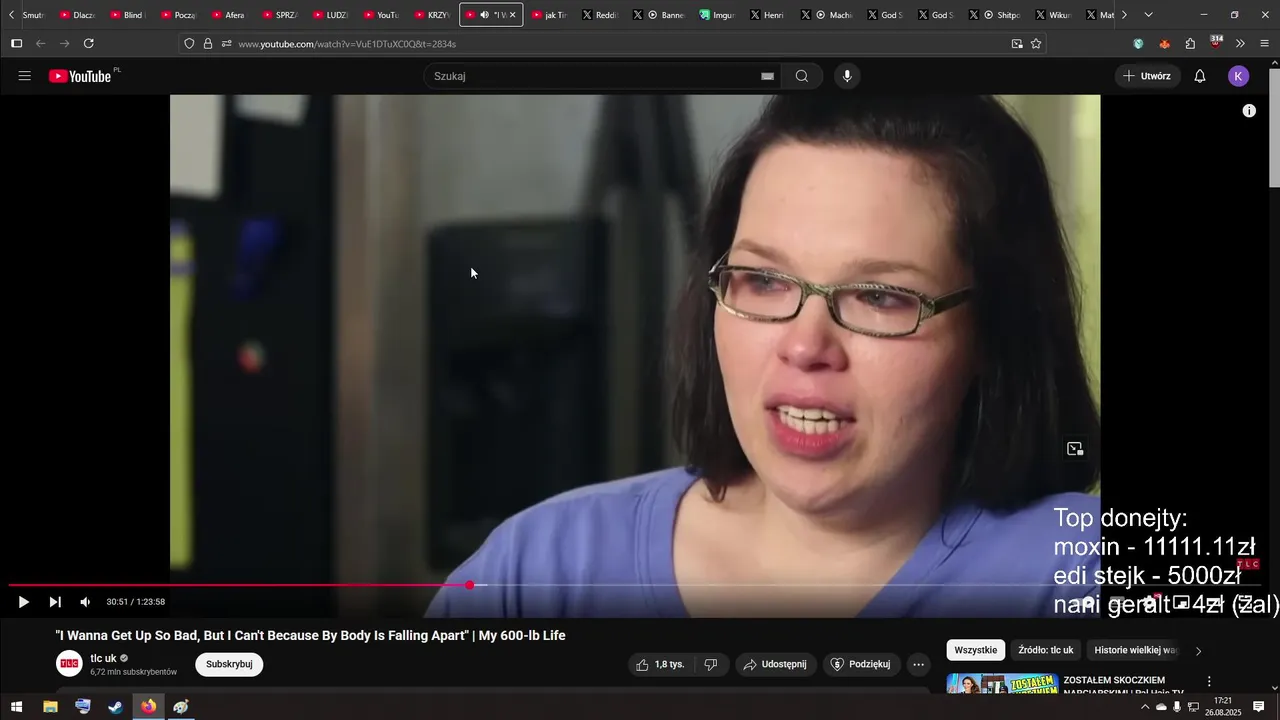Image resolution: width=1280 pixels, height=720 pixels.
Task: Go forward one page in browser
Action: point(64,44)
